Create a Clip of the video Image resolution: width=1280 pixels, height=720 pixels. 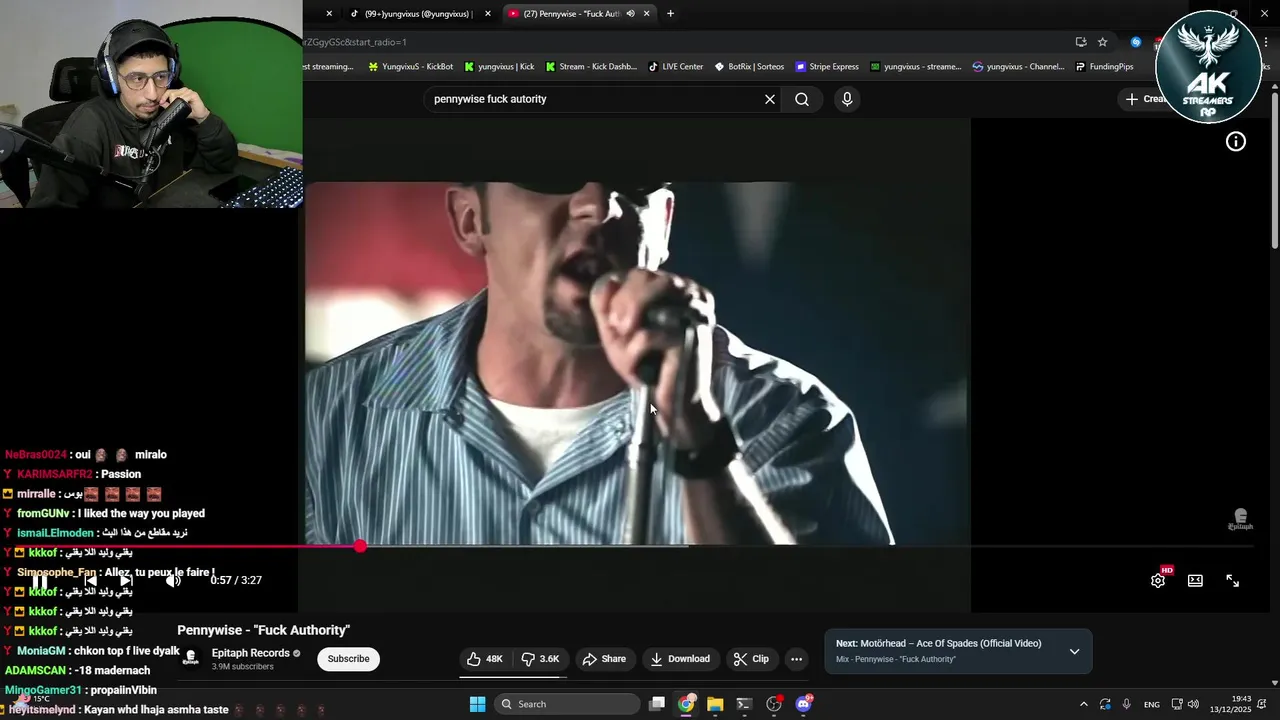point(751,659)
